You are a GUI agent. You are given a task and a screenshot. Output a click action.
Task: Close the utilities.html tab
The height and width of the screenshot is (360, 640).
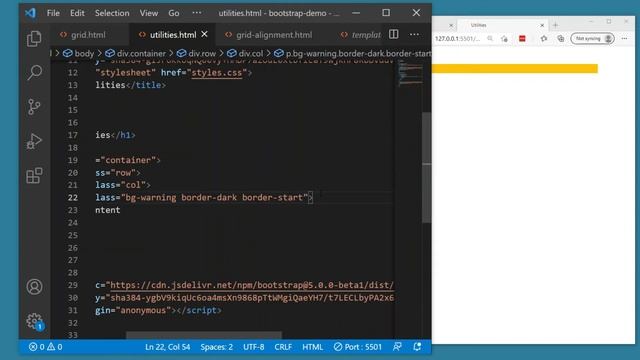(204, 34)
